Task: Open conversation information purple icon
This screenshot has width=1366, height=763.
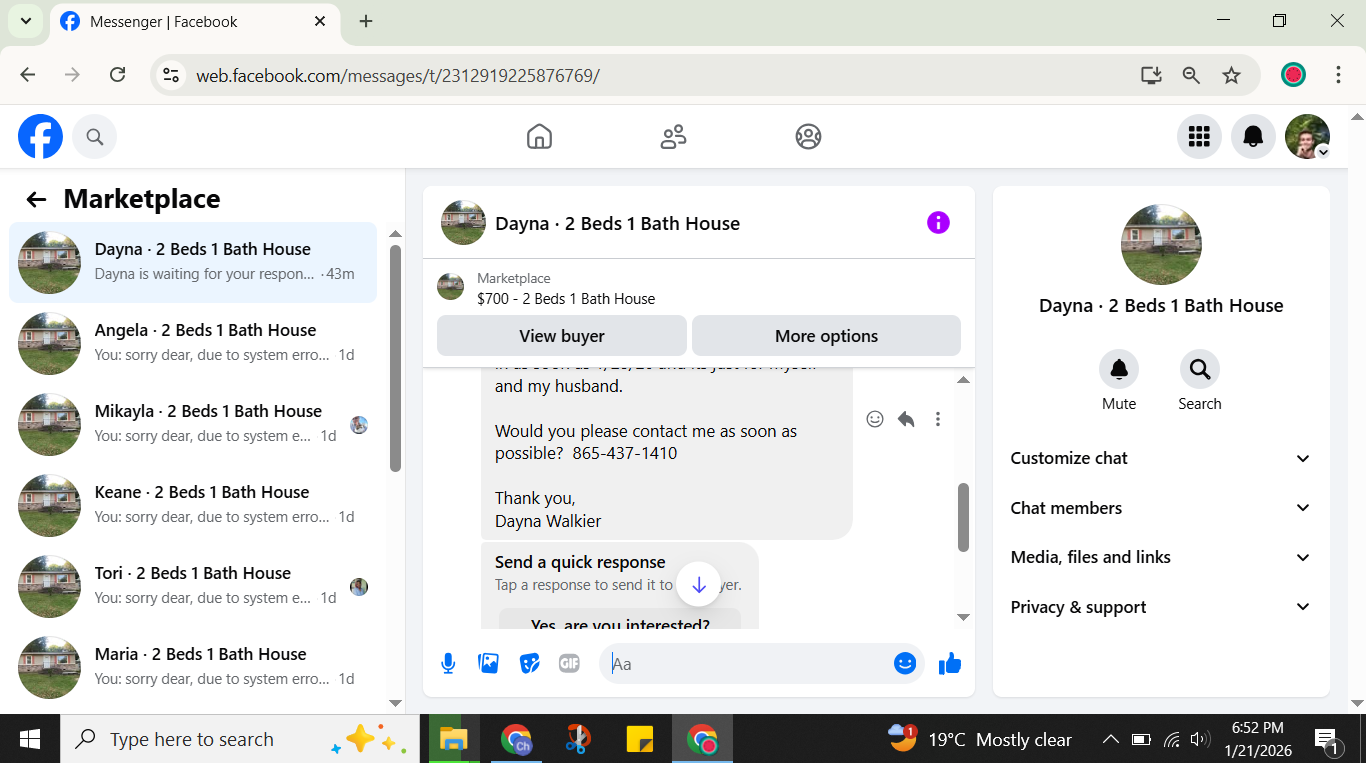Action: 938,223
